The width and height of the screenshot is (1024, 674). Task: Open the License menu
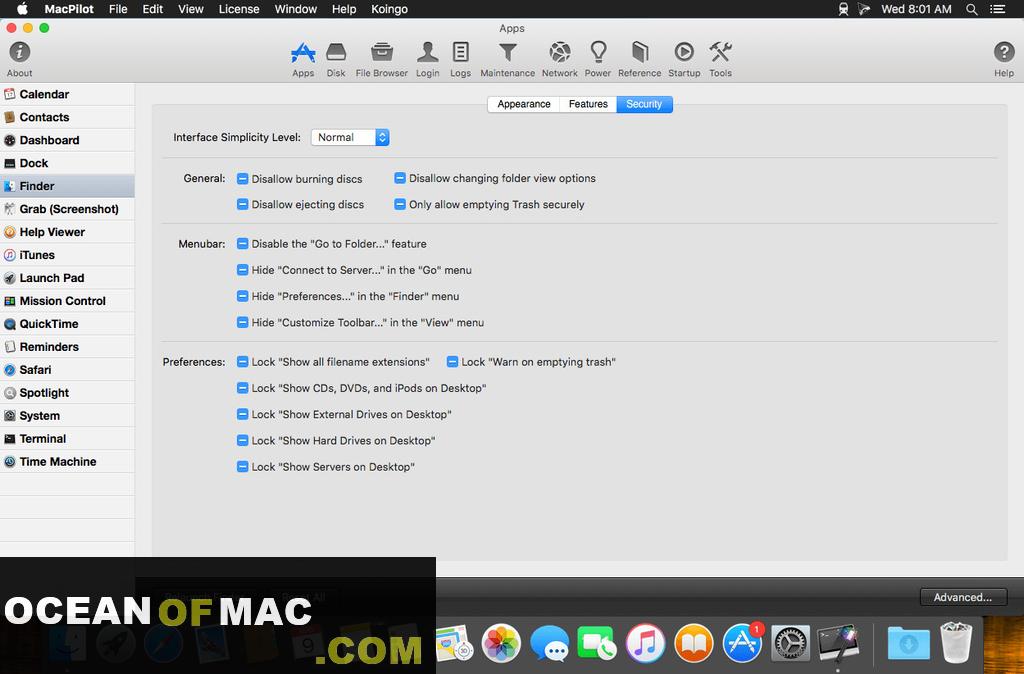point(239,9)
